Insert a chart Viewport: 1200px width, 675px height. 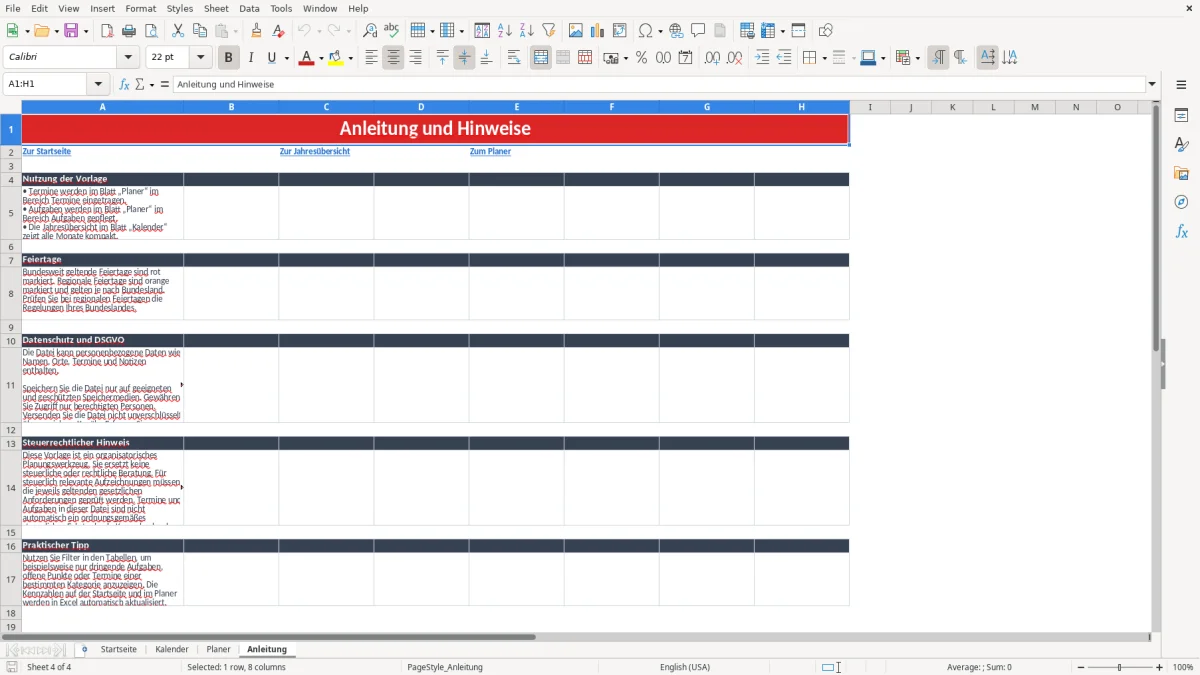(x=598, y=31)
